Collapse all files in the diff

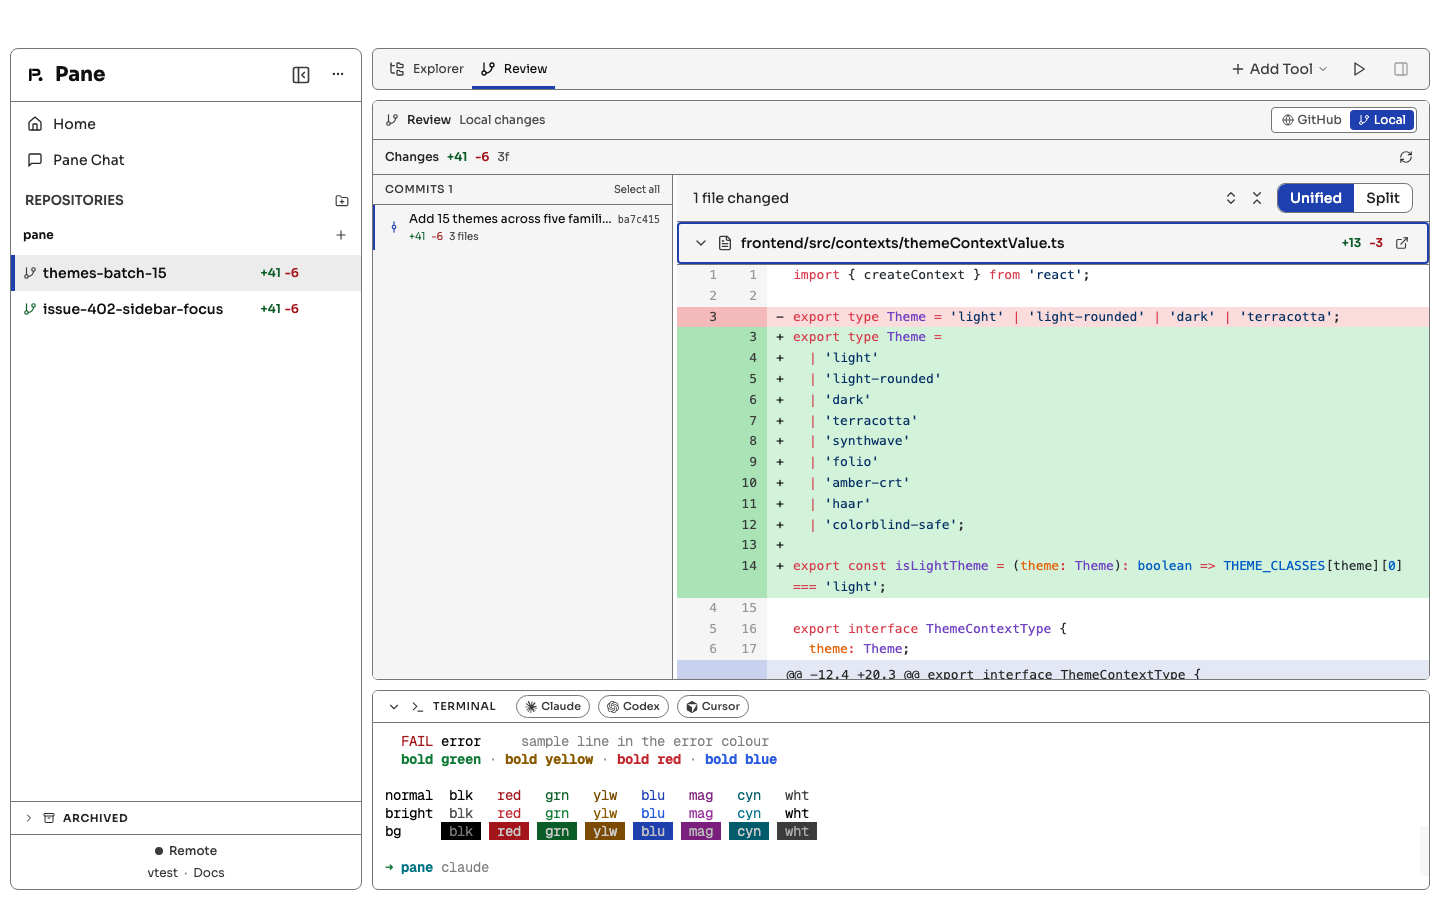pos(1257,198)
